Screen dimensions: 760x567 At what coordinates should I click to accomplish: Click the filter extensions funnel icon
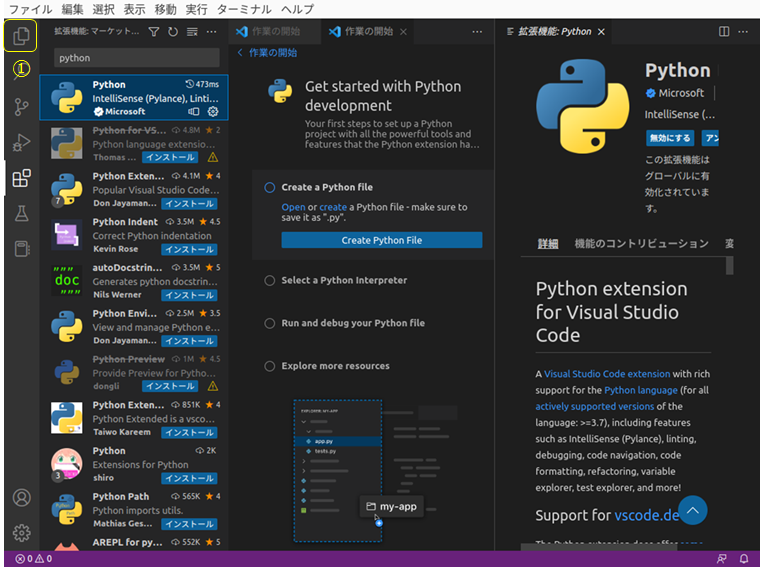coord(154,32)
